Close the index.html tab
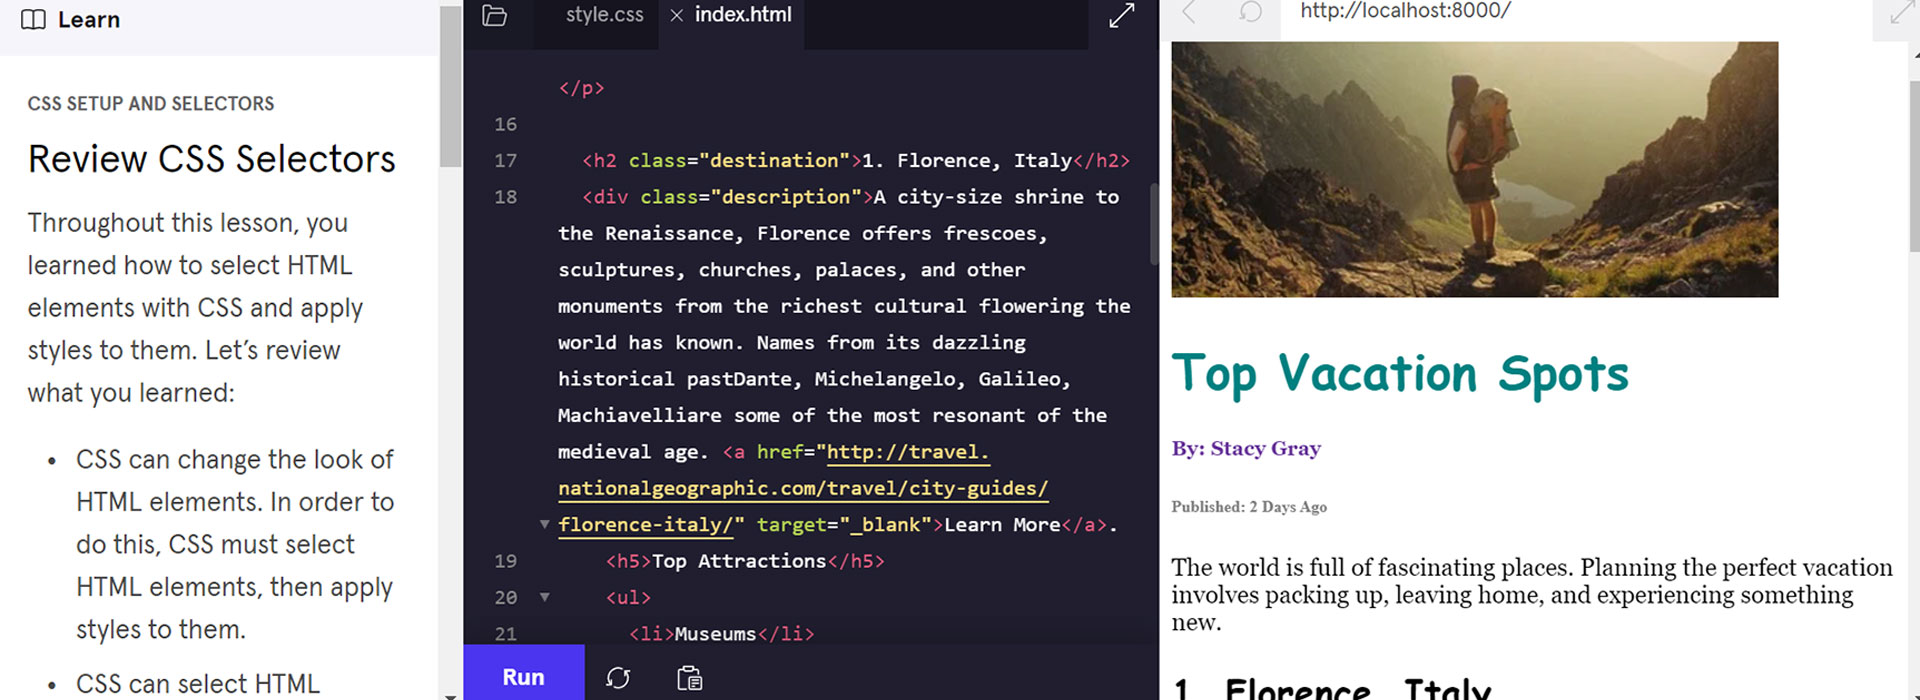 pos(677,15)
